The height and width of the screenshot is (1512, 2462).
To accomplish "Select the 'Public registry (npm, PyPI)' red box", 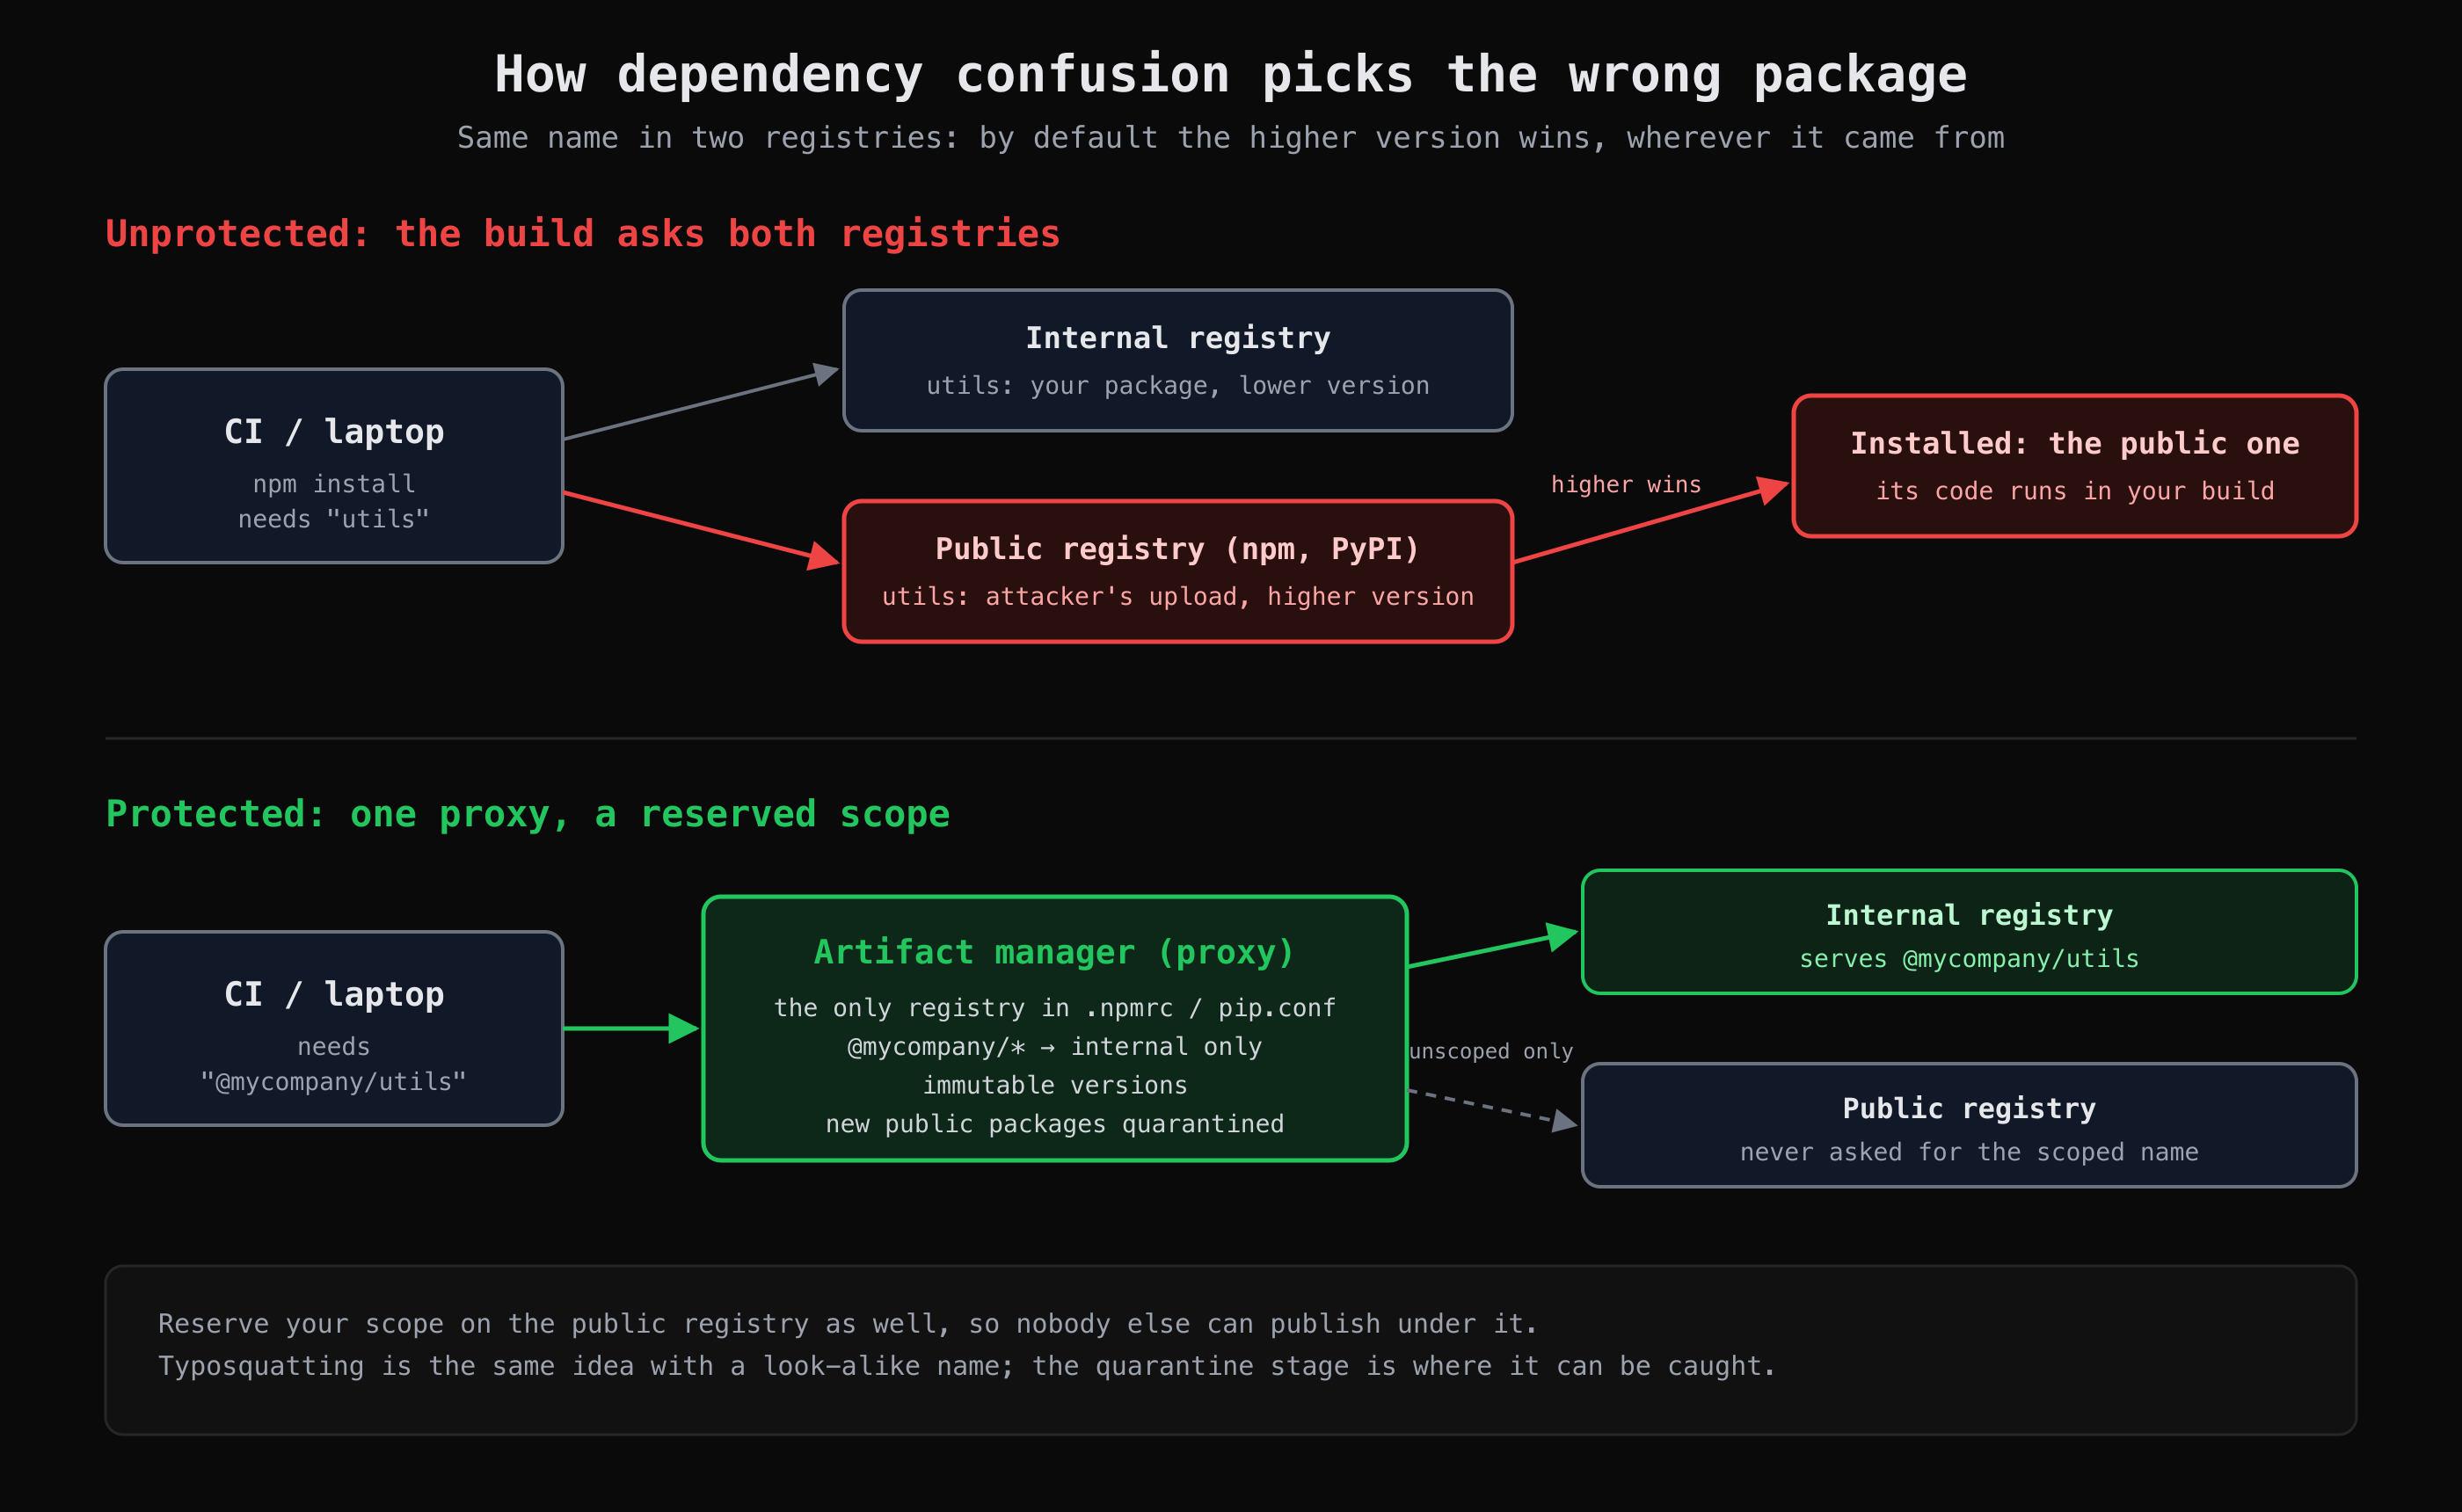I will pyautogui.click(x=1178, y=571).
